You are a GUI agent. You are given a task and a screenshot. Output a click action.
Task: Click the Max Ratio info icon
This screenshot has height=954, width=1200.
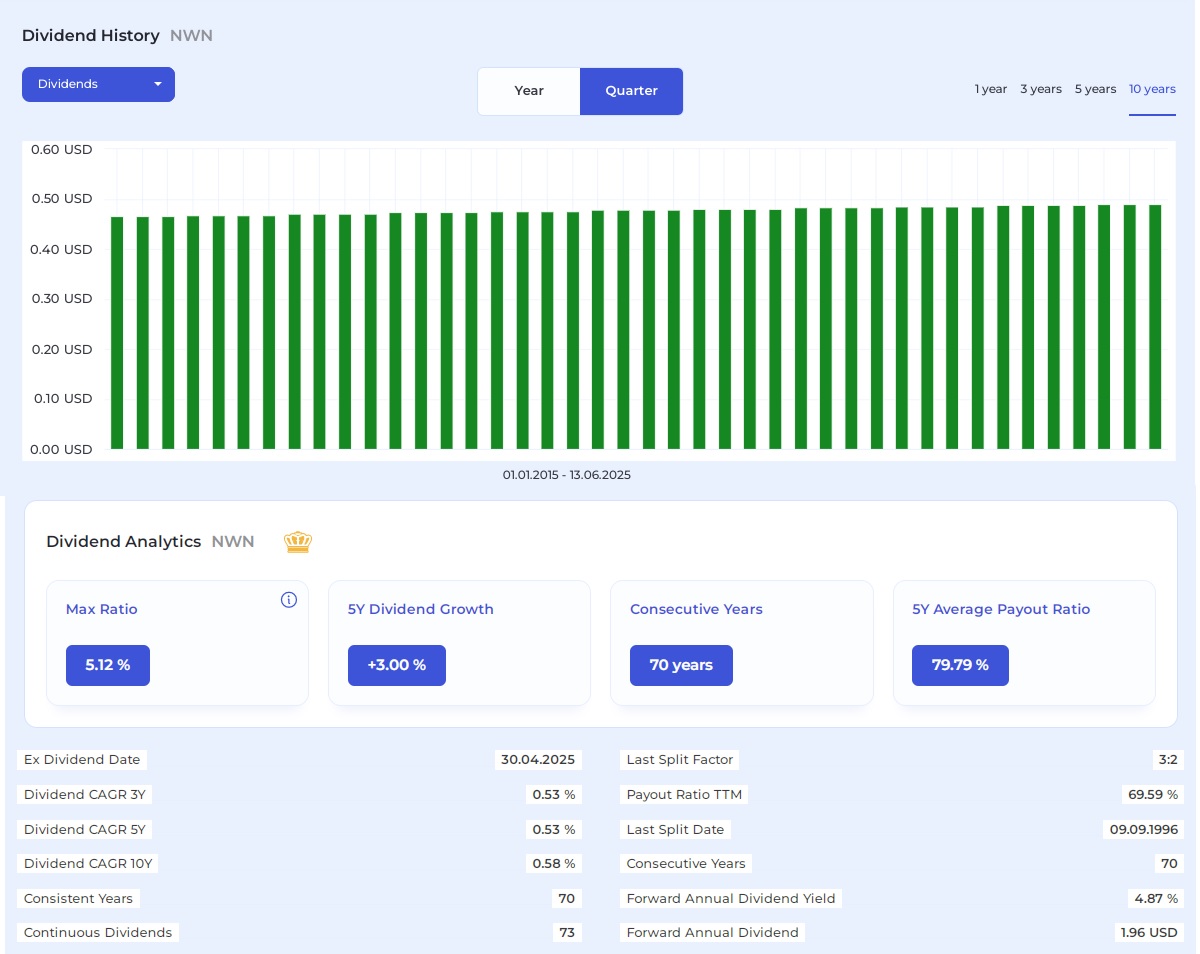pos(289,600)
